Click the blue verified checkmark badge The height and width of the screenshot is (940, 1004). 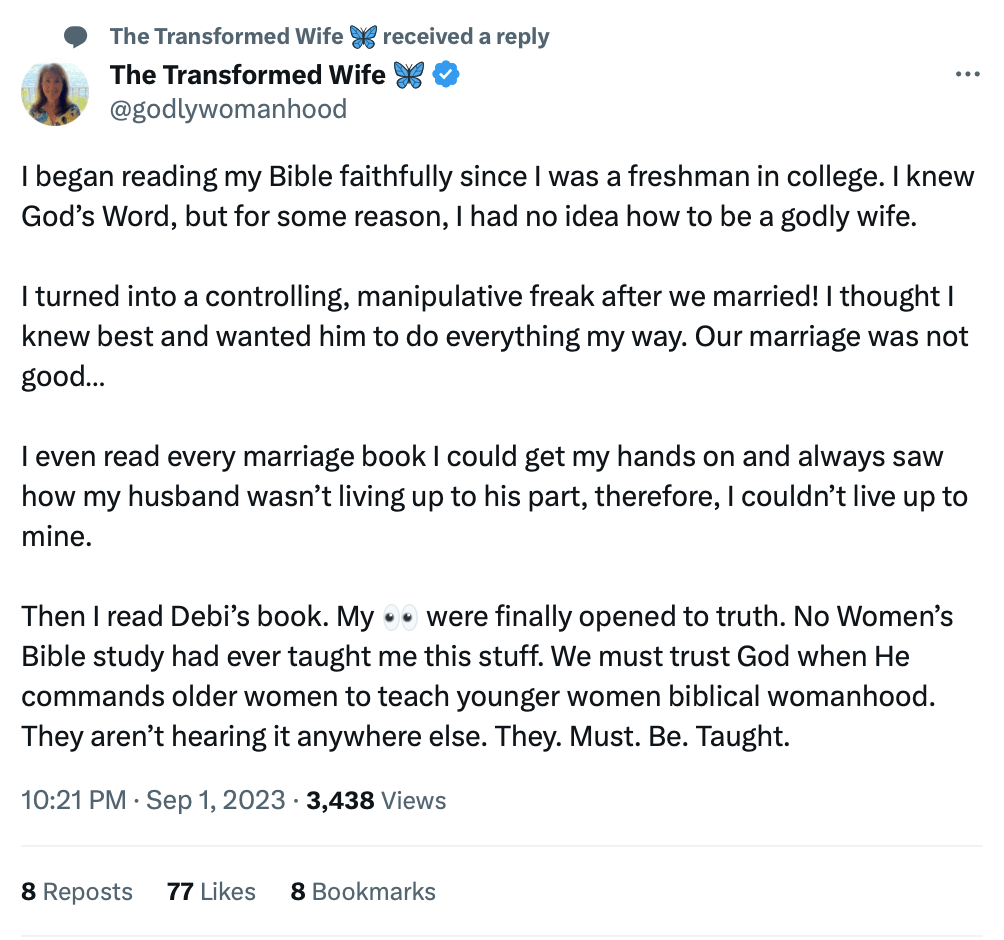(x=446, y=74)
